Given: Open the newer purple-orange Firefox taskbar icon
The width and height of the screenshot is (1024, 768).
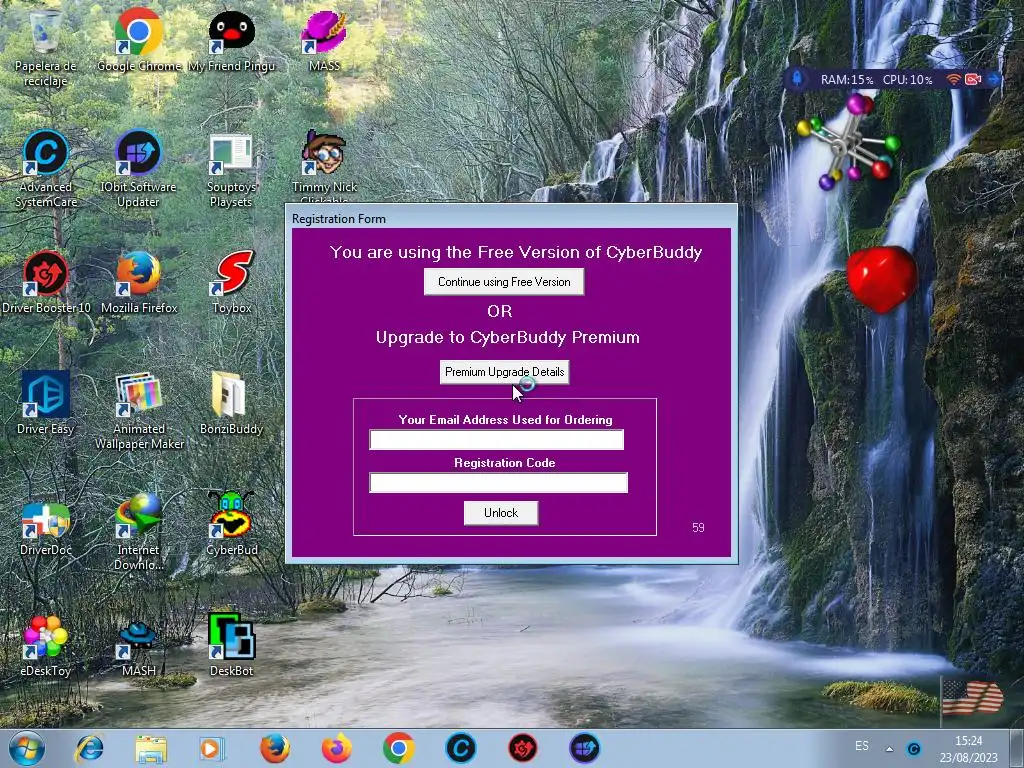Looking at the screenshot, I should tap(336, 748).
